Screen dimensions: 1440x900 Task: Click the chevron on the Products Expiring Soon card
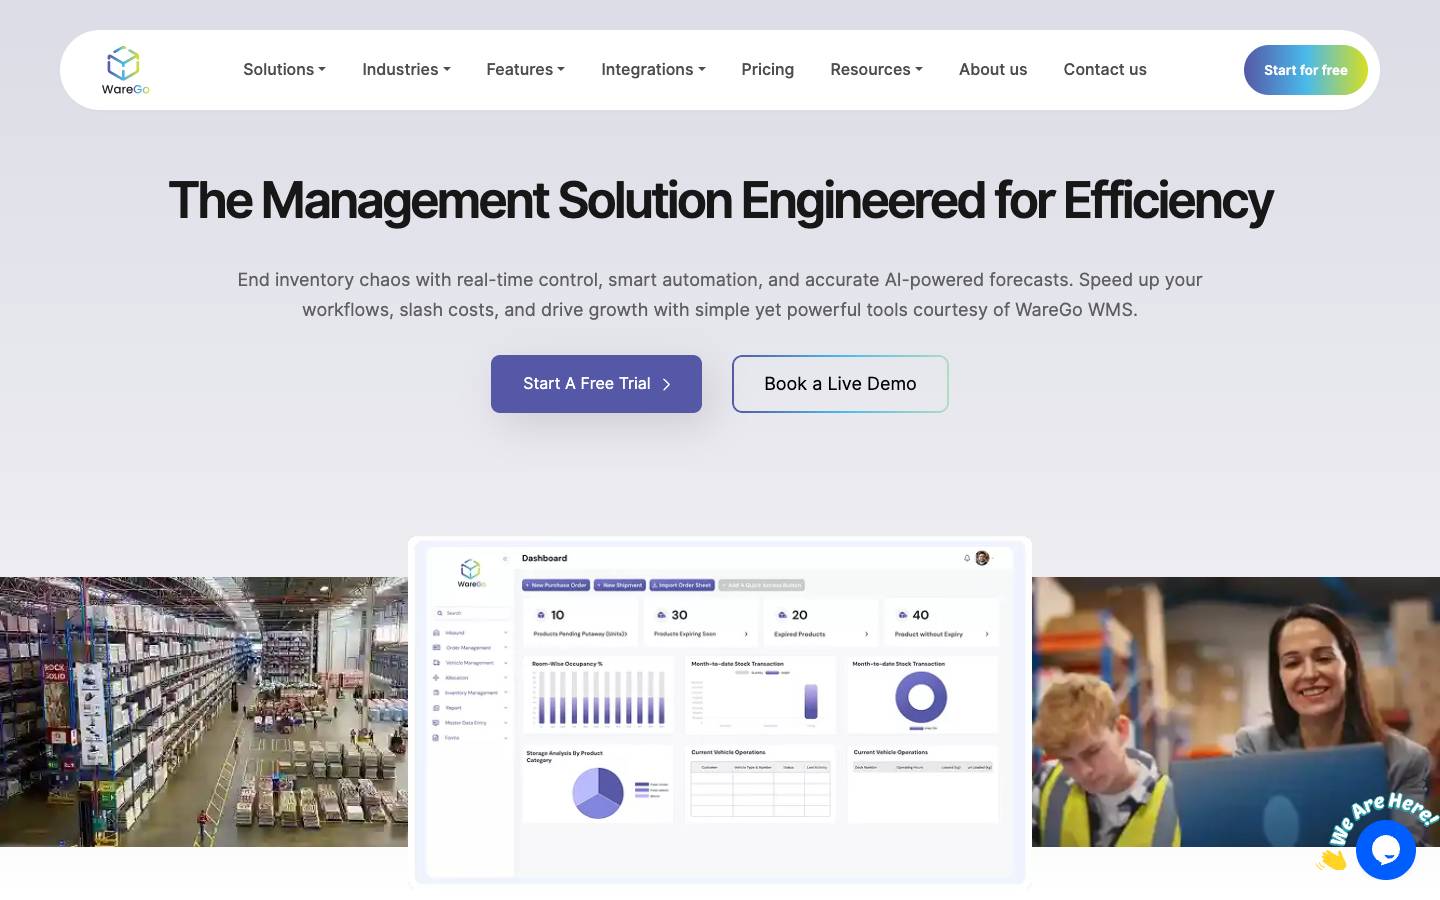point(746,634)
